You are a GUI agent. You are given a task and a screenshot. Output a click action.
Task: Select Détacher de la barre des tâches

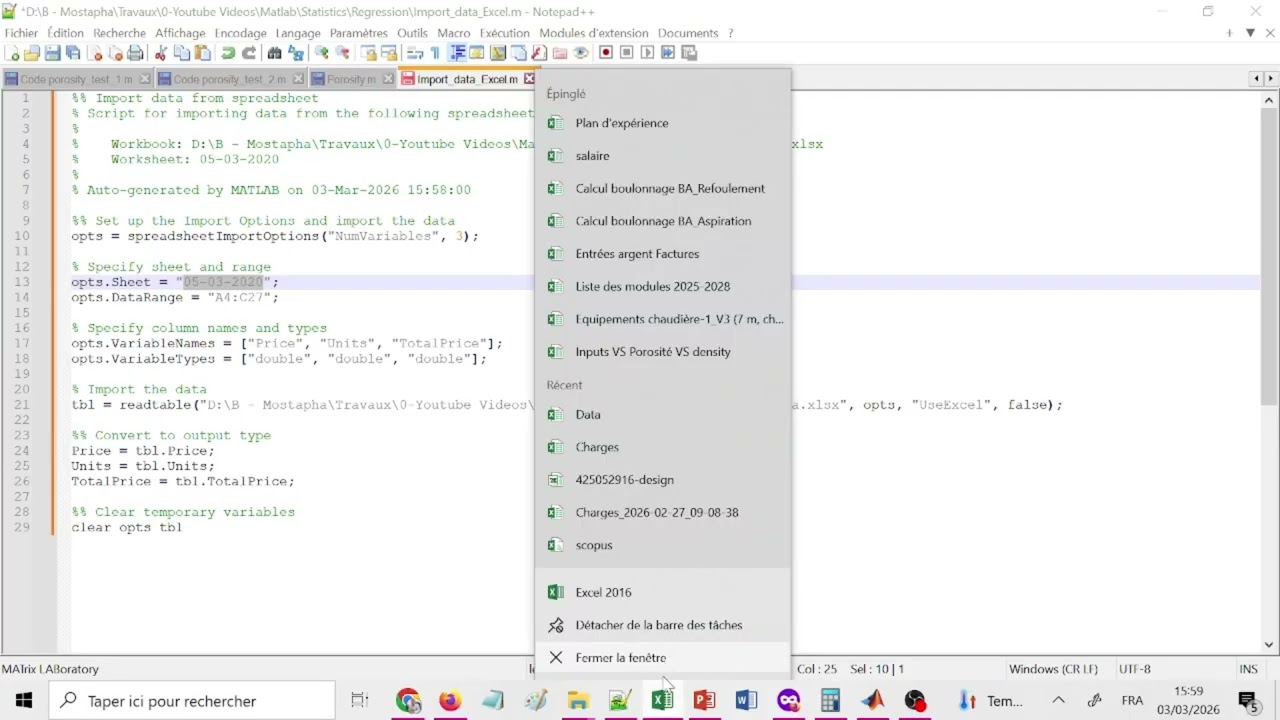663,625
